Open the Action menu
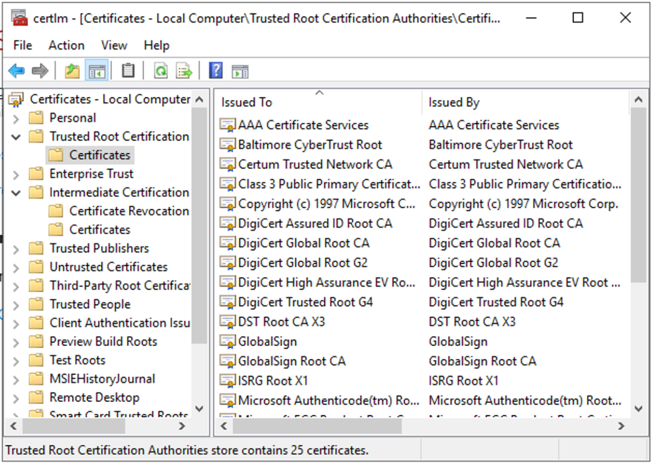Image resolution: width=654 pixels, height=466 pixels. (x=66, y=45)
